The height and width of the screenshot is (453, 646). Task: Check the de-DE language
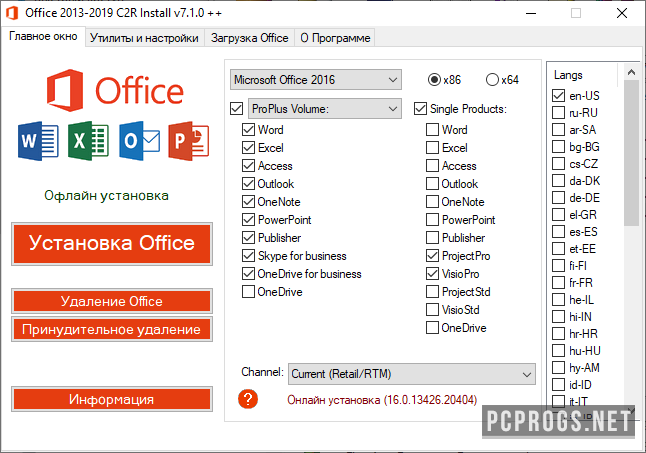[558, 198]
